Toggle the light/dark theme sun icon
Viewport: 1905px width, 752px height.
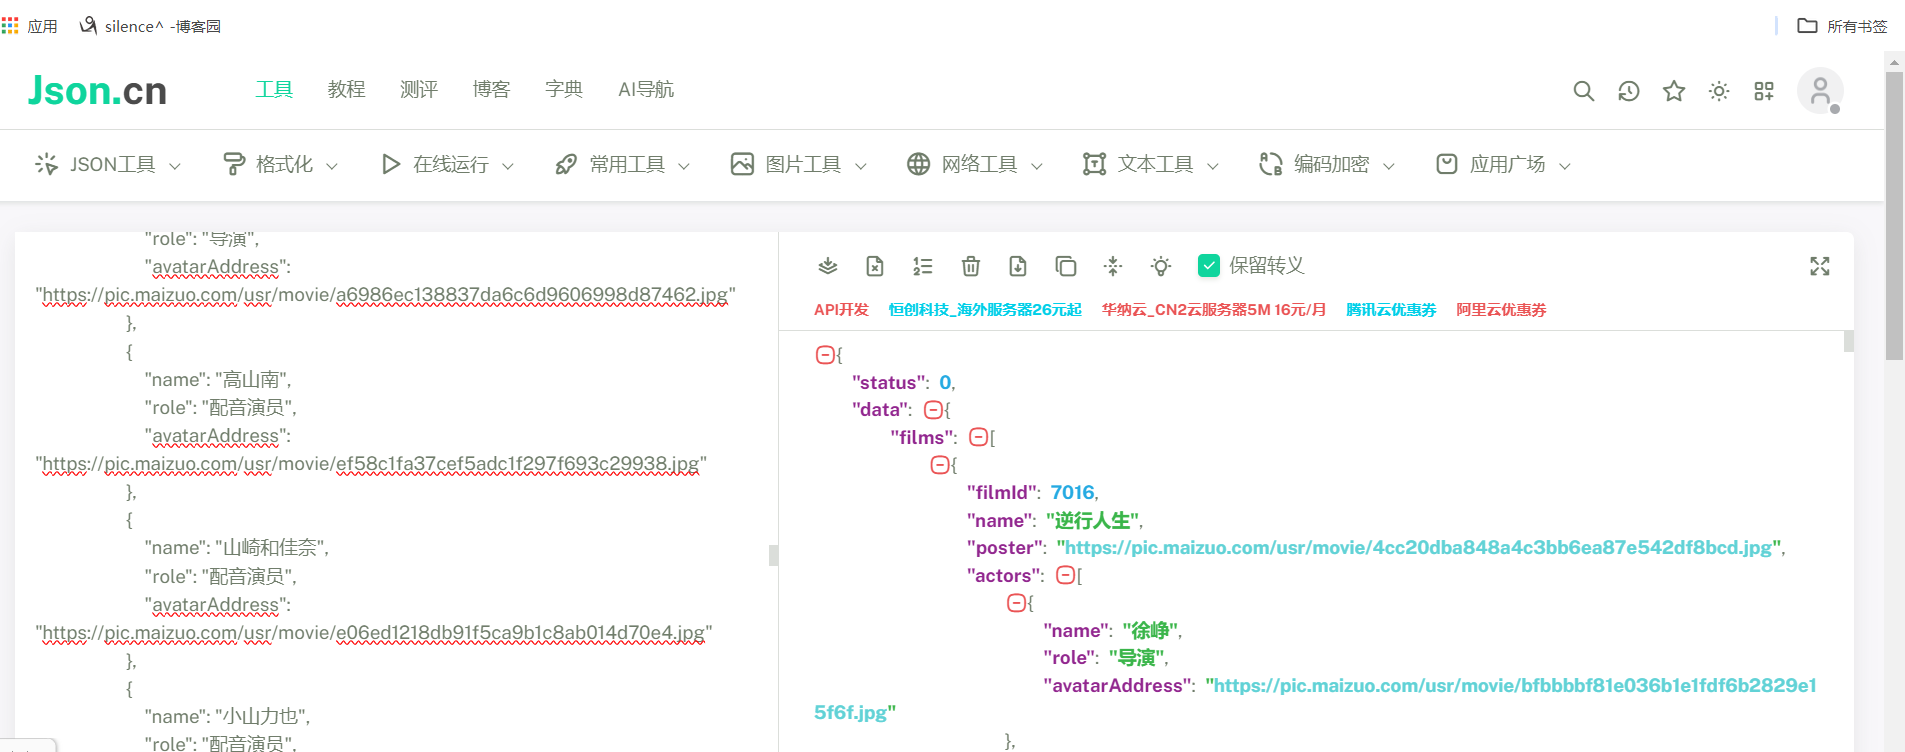pyautogui.click(x=1719, y=91)
